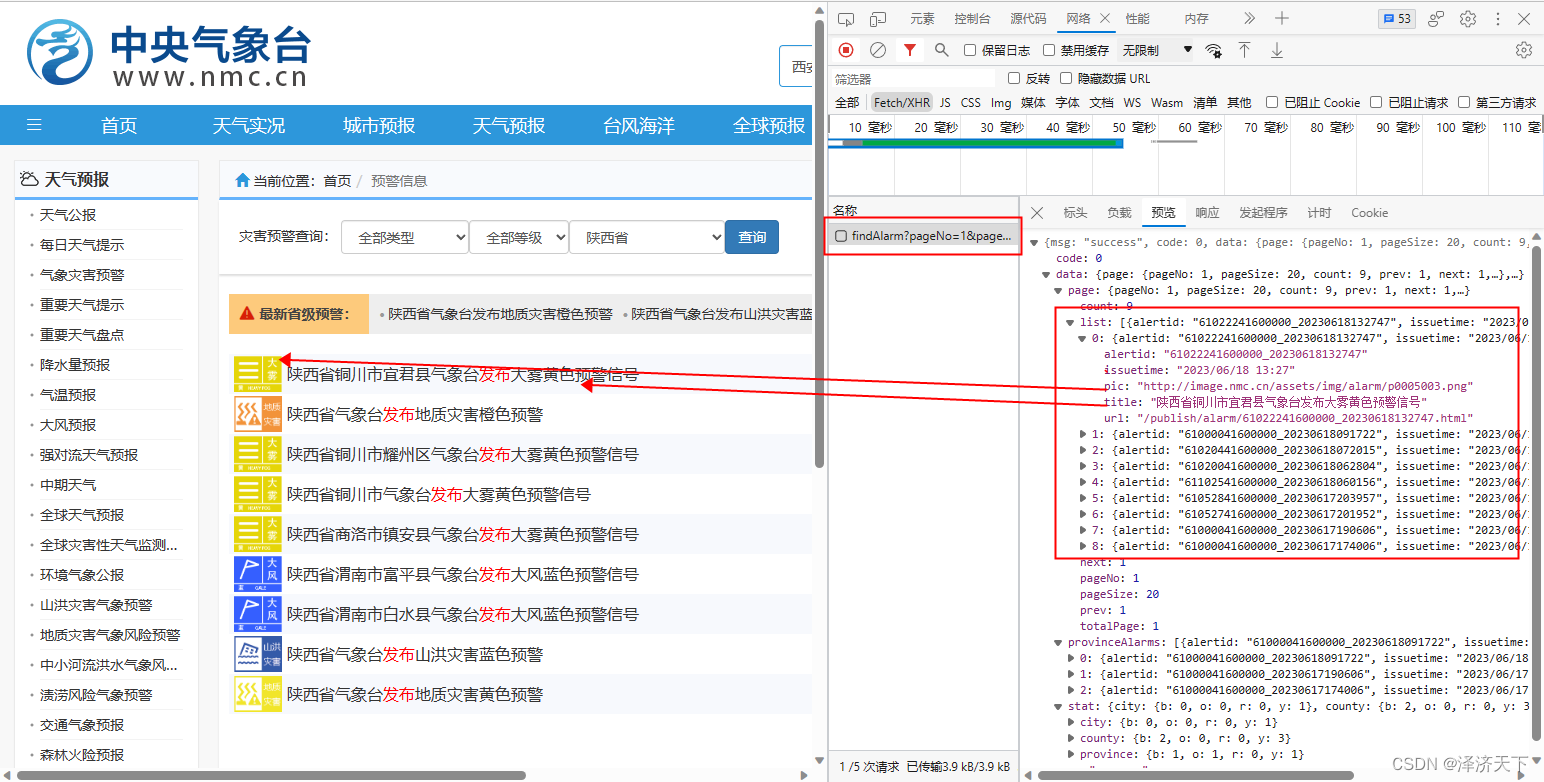
Task: Collapse the list array node
Action: 1072,323
